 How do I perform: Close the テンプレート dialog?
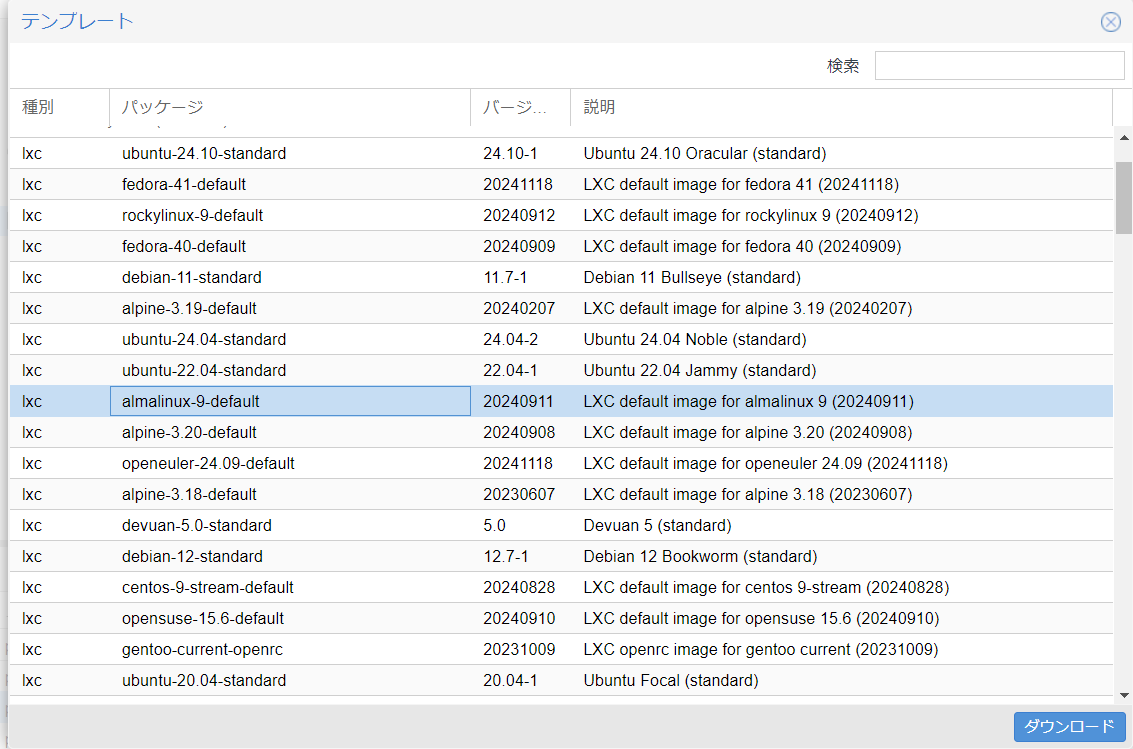tap(1111, 22)
